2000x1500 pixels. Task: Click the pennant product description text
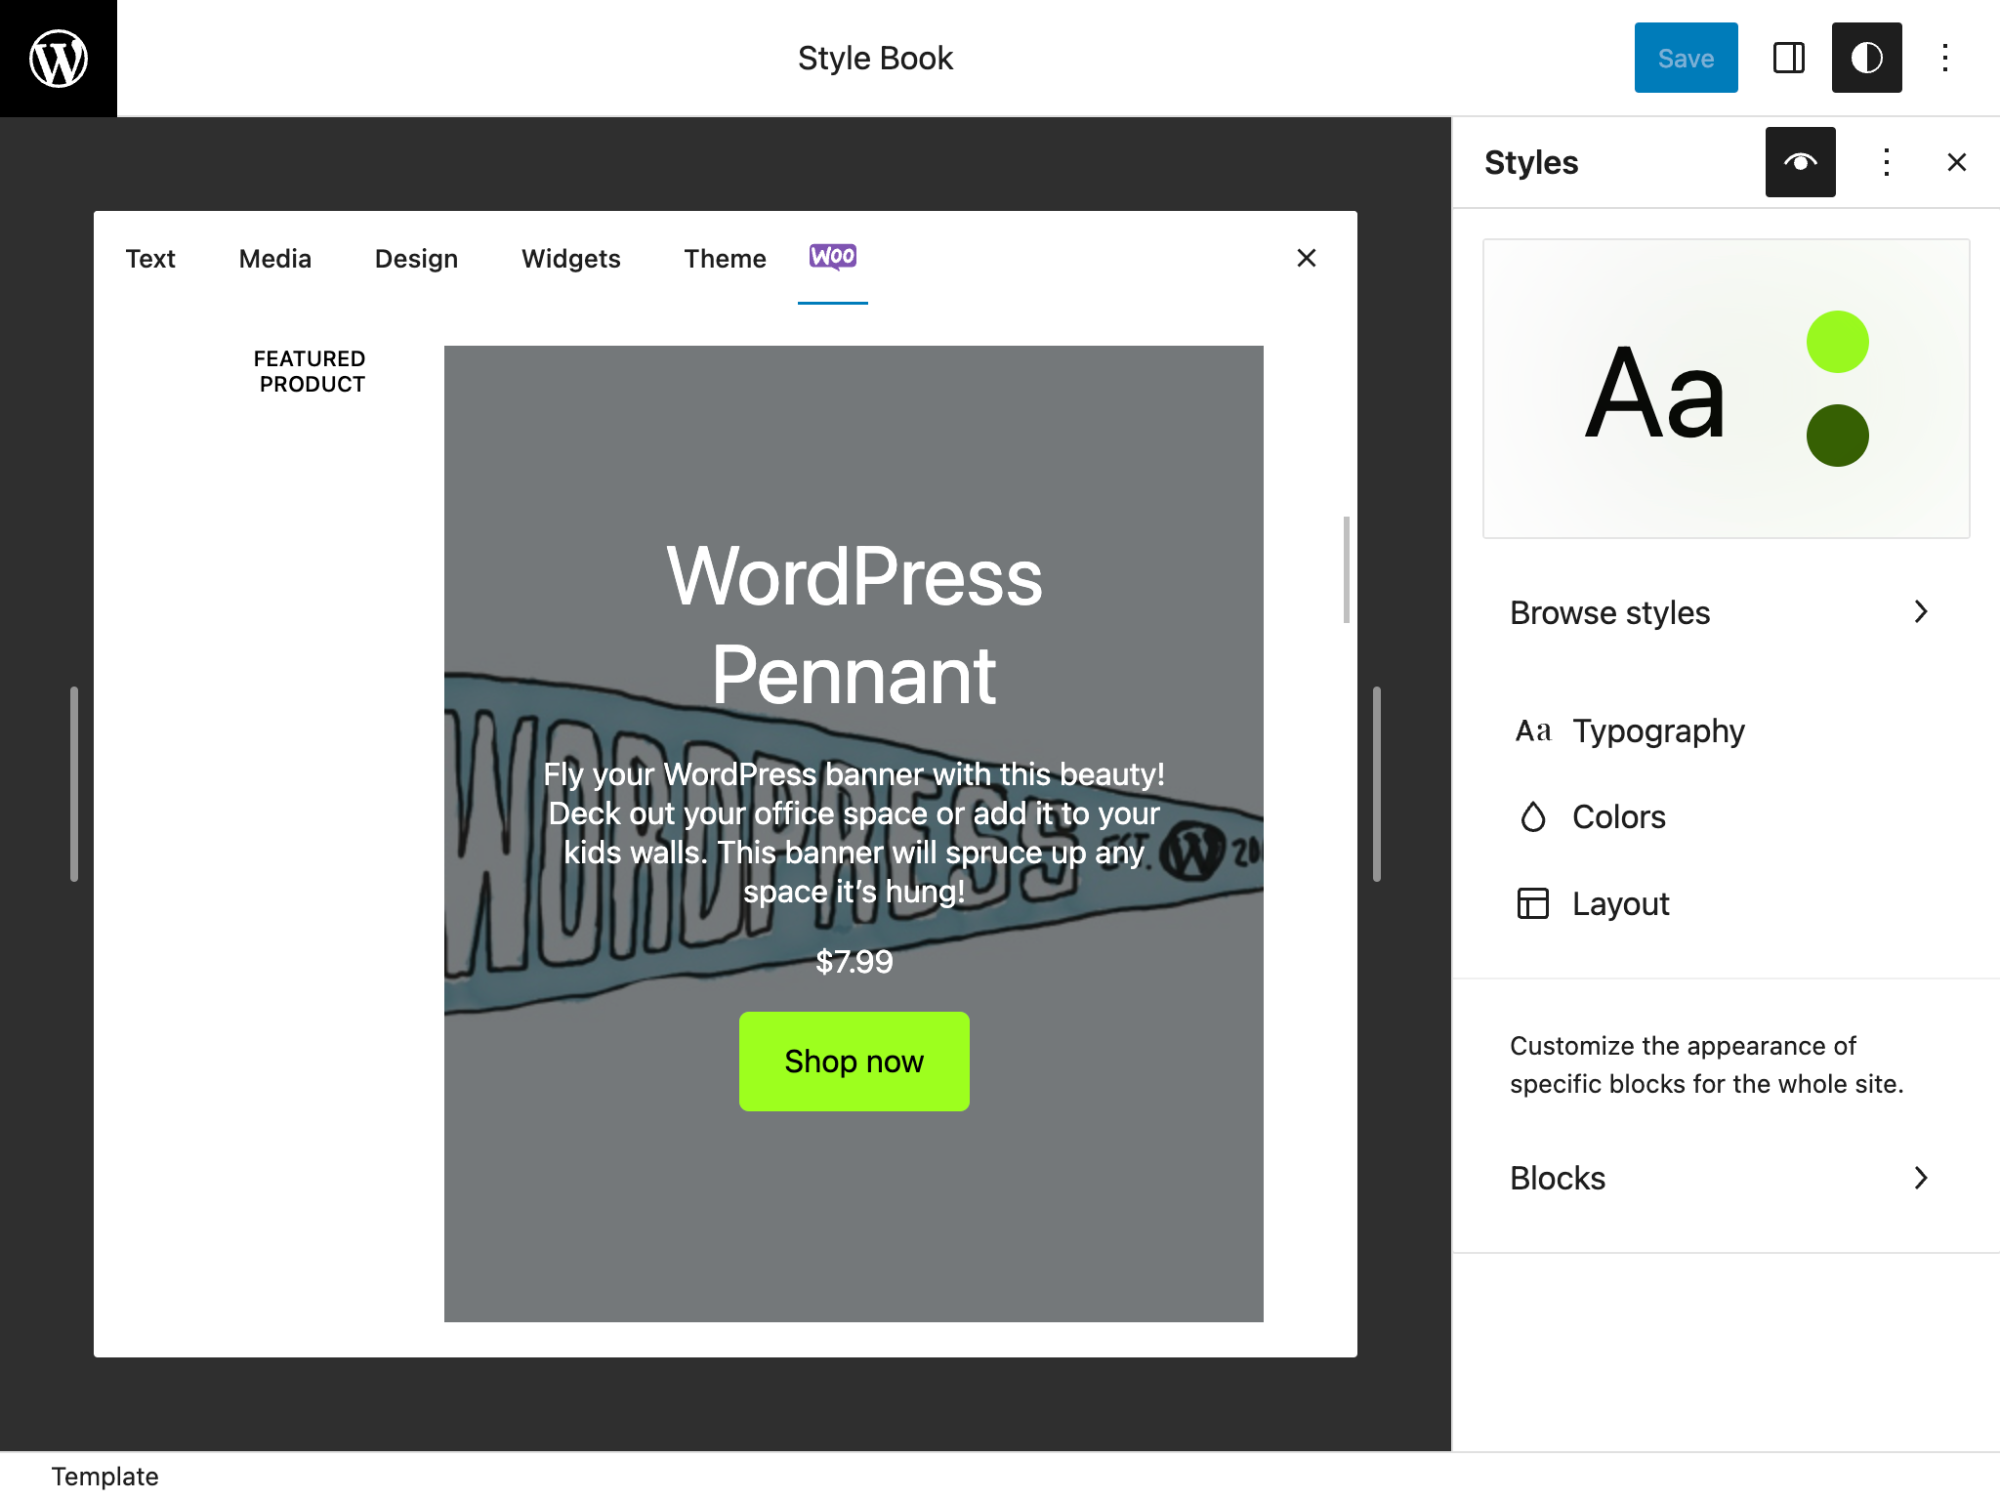click(854, 833)
